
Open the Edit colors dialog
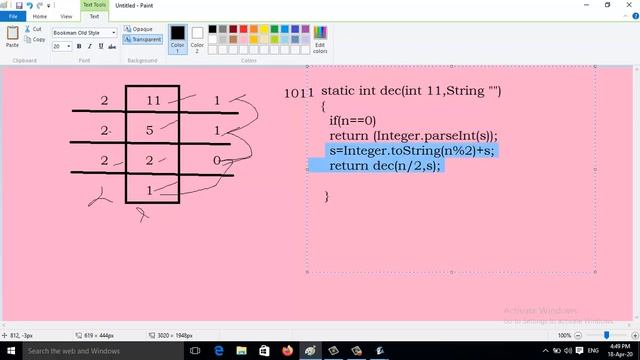point(320,39)
